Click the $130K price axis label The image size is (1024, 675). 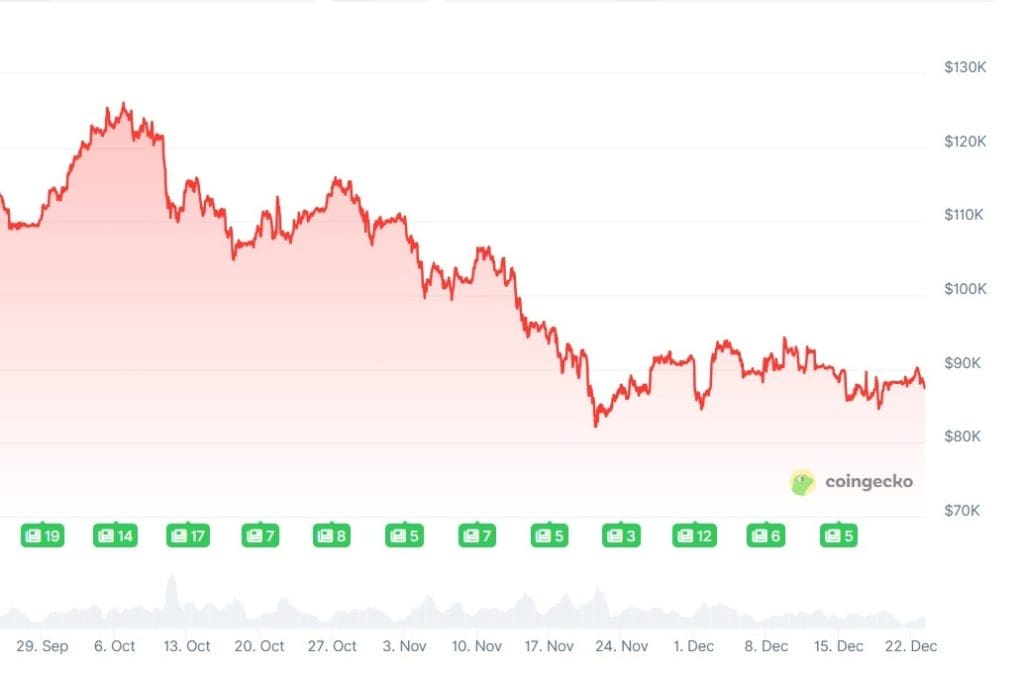pyautogui.click(x=965, y=67)
